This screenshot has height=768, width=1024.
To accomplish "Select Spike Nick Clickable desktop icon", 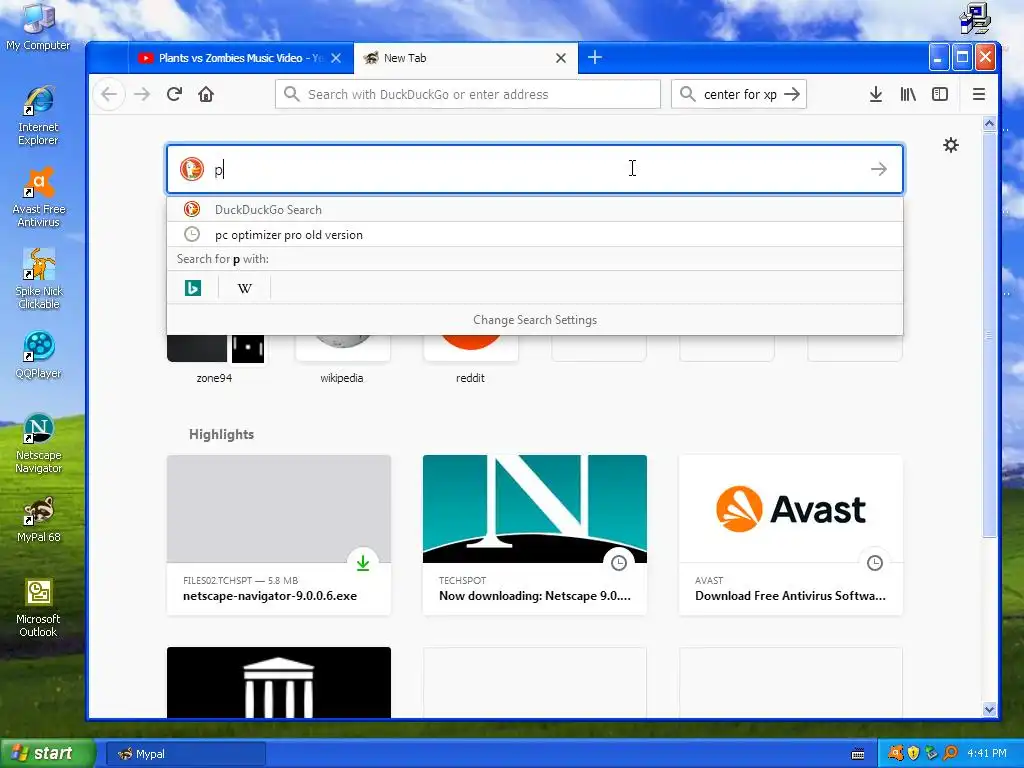I will 38,280.
